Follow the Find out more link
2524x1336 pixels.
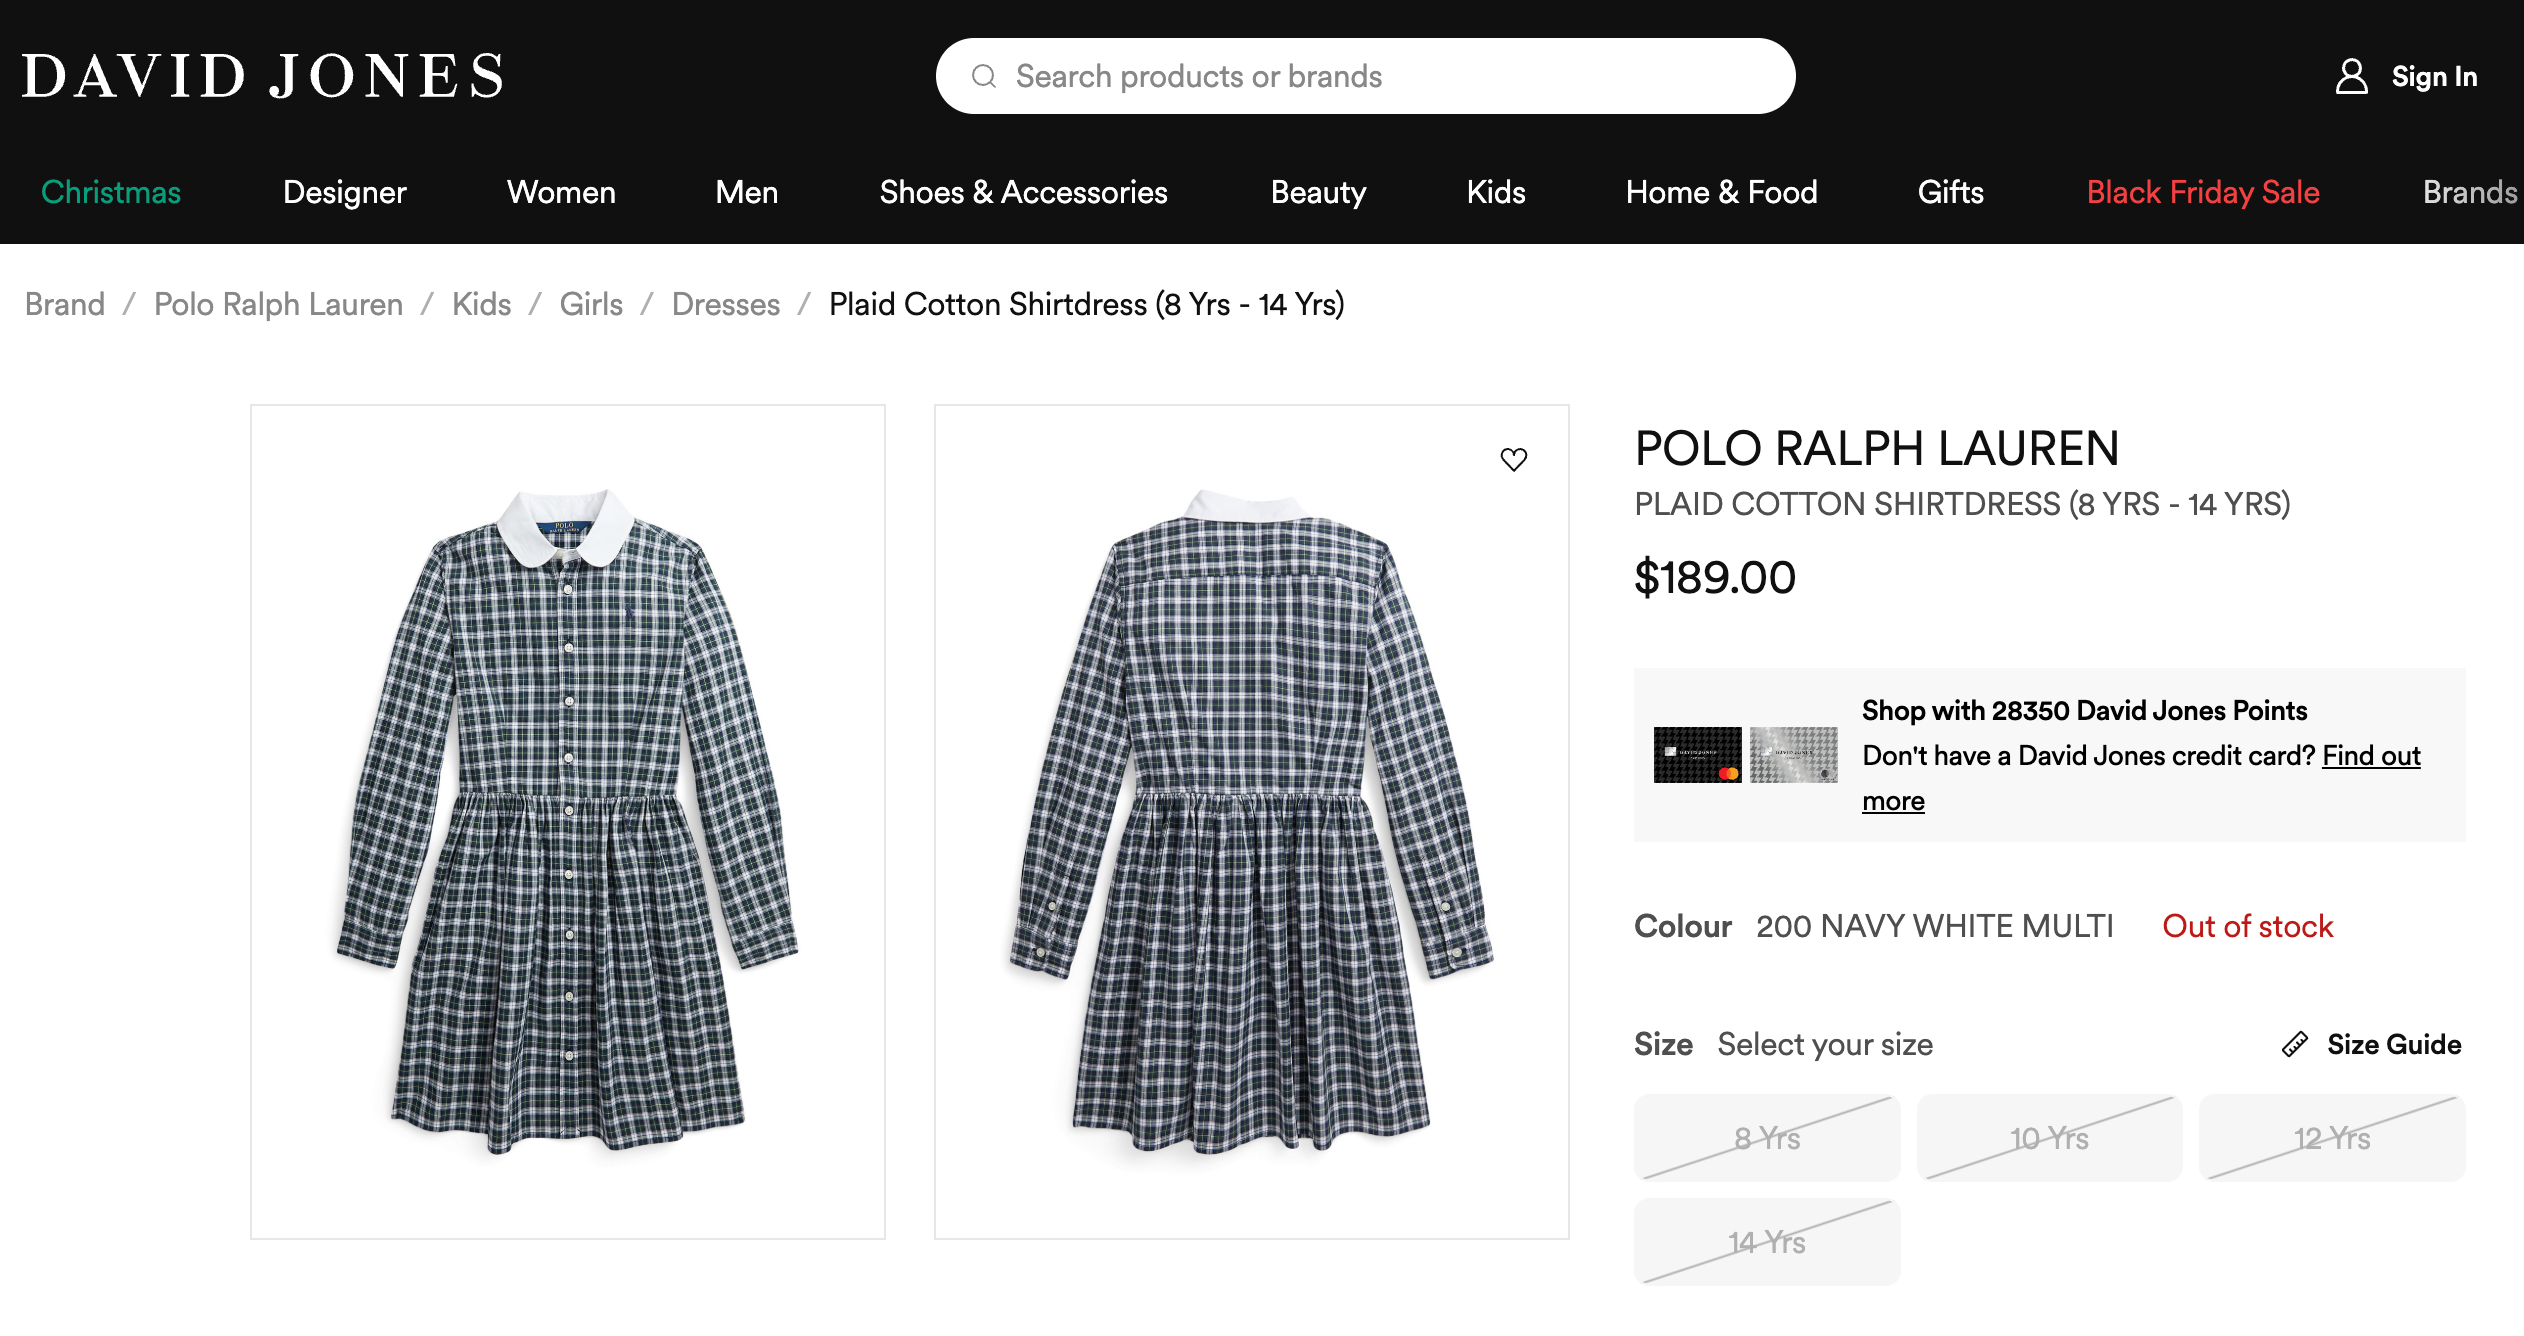[2370, 756]
